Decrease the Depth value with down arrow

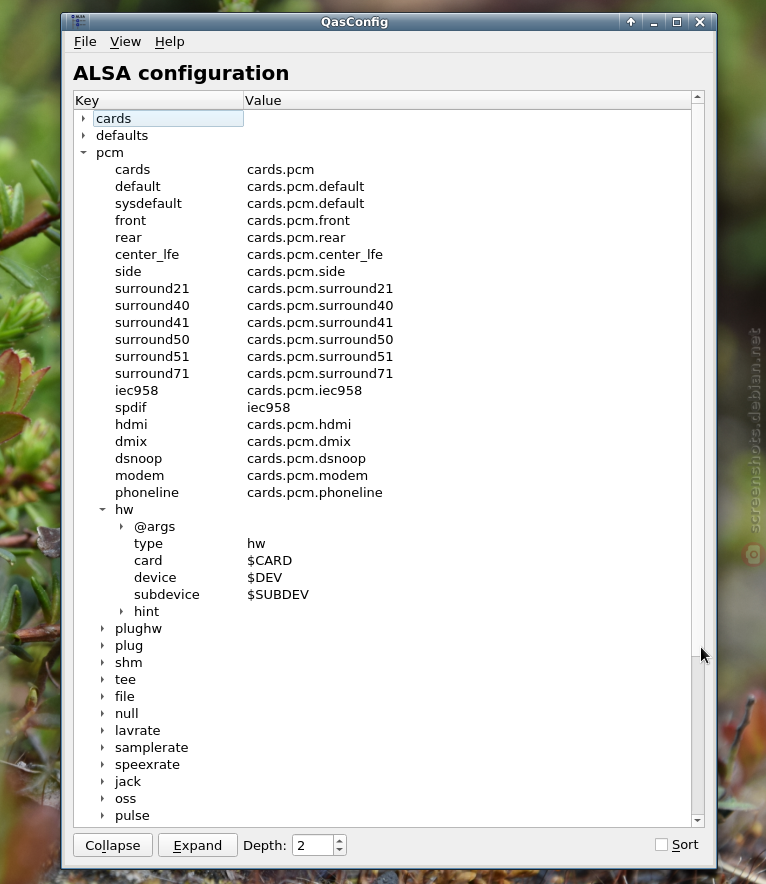pos(339,850)
